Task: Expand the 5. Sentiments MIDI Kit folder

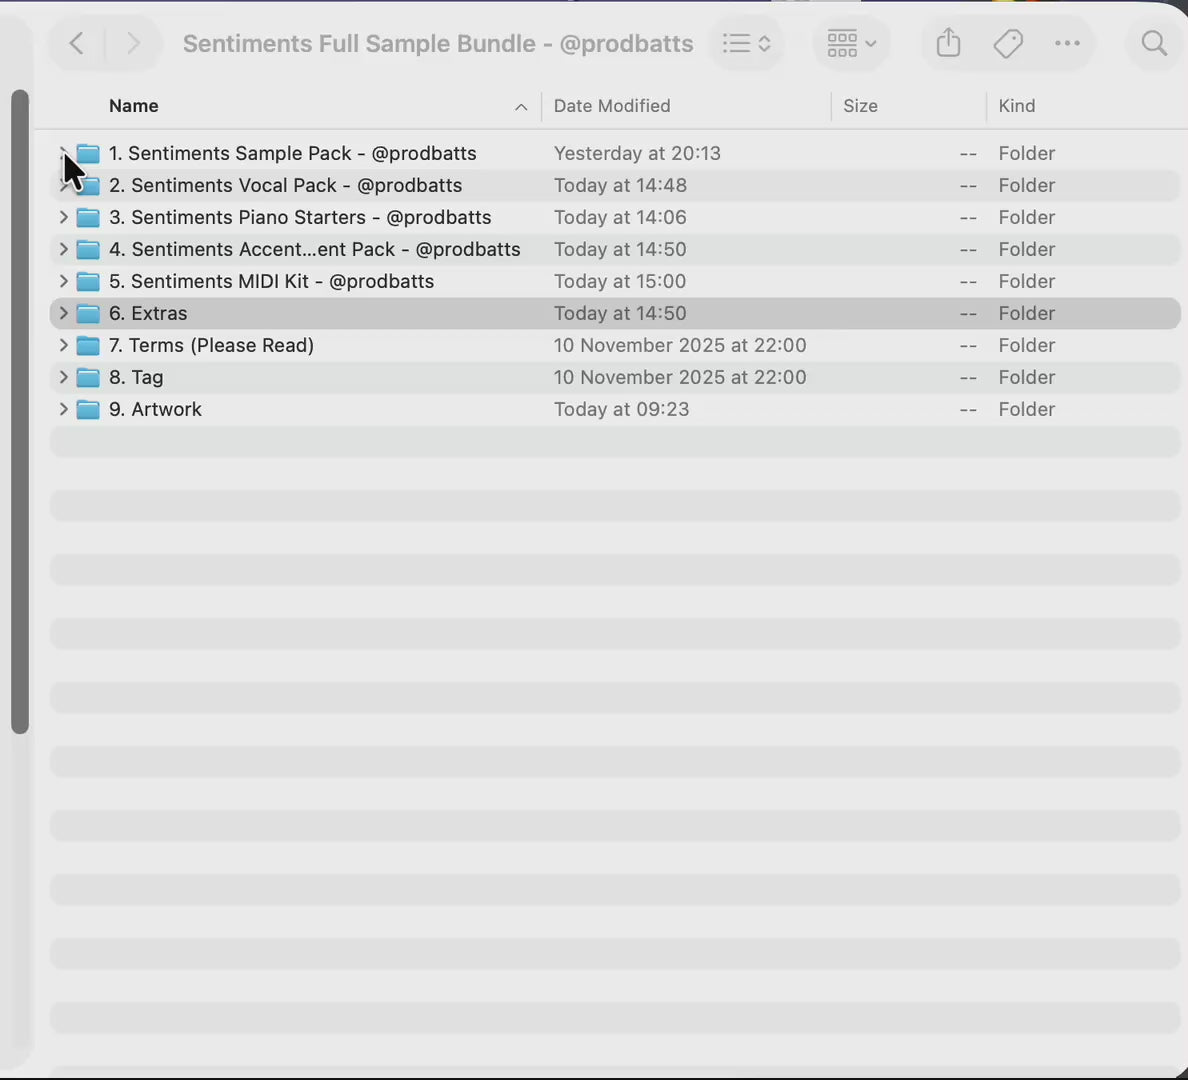Action: click(x=63, y=281)
